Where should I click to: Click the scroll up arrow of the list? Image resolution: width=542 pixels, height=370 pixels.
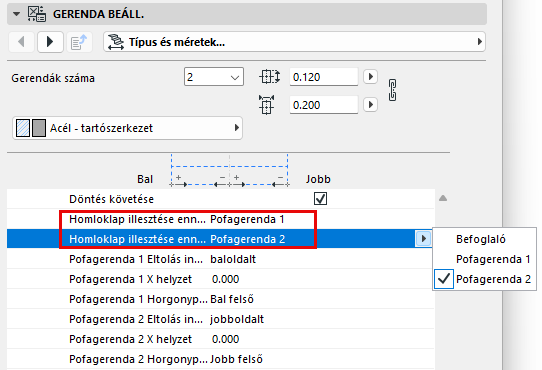(443, 198)
